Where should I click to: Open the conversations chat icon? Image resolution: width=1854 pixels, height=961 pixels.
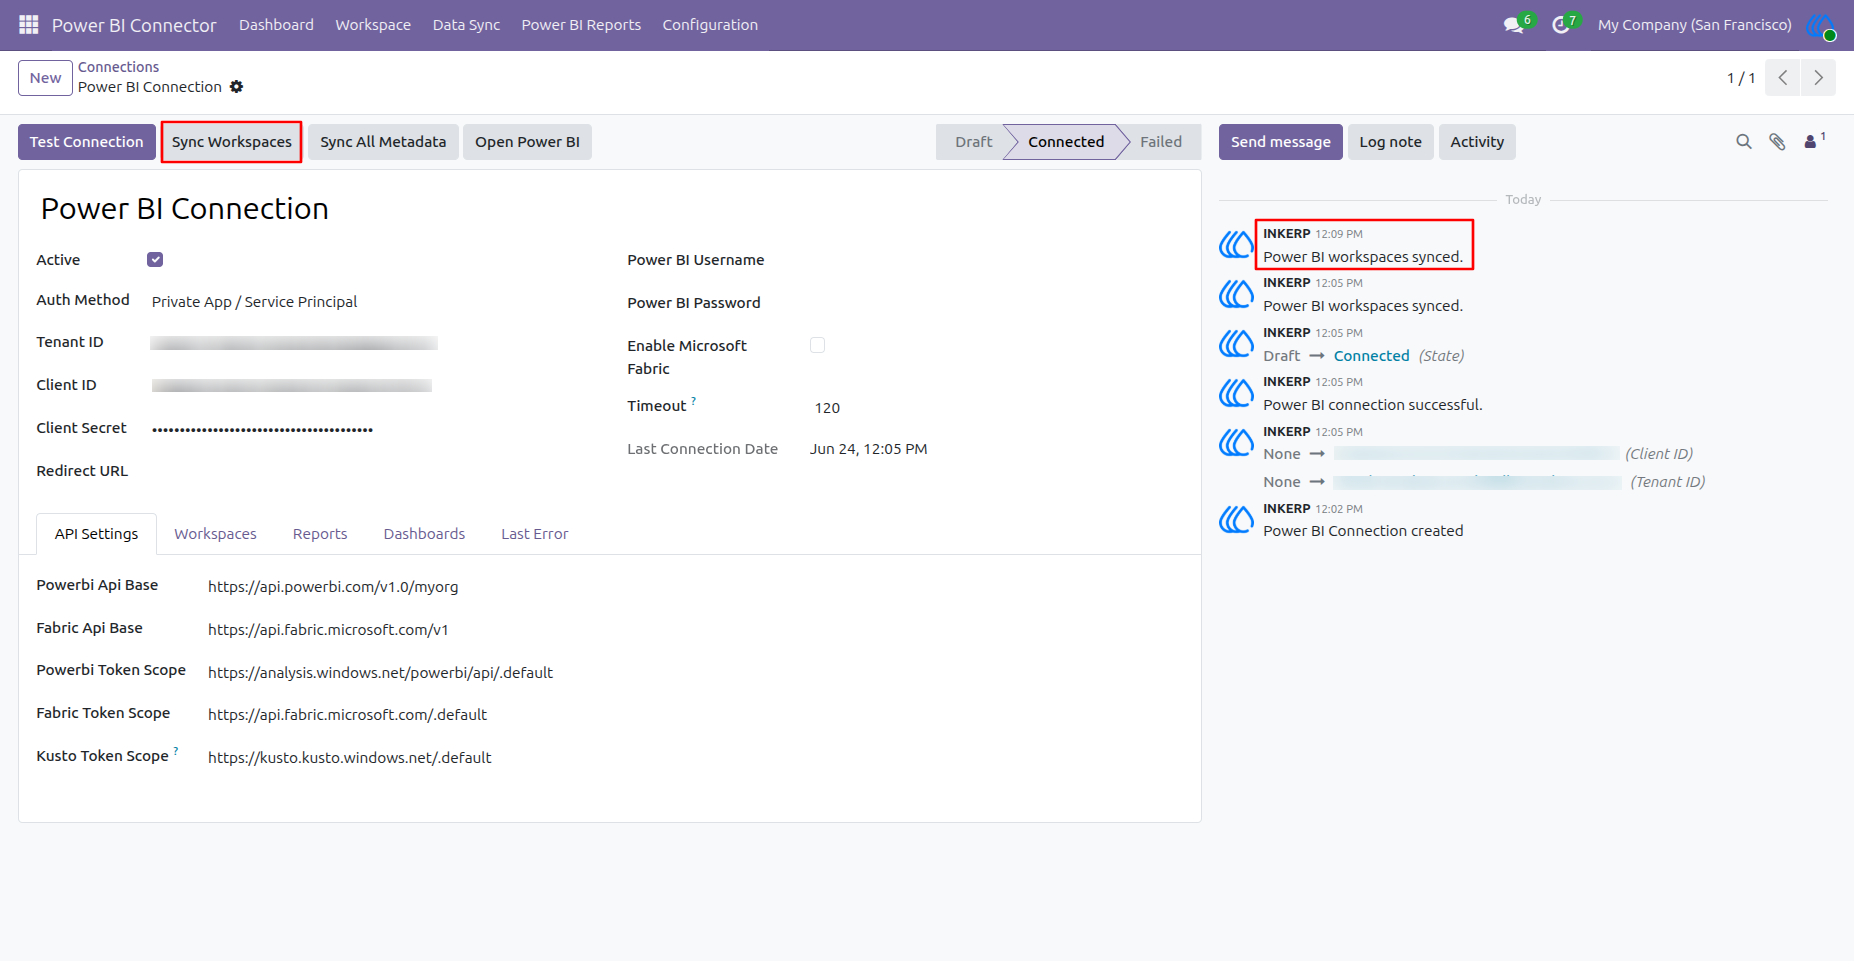tap(1514, 25)
